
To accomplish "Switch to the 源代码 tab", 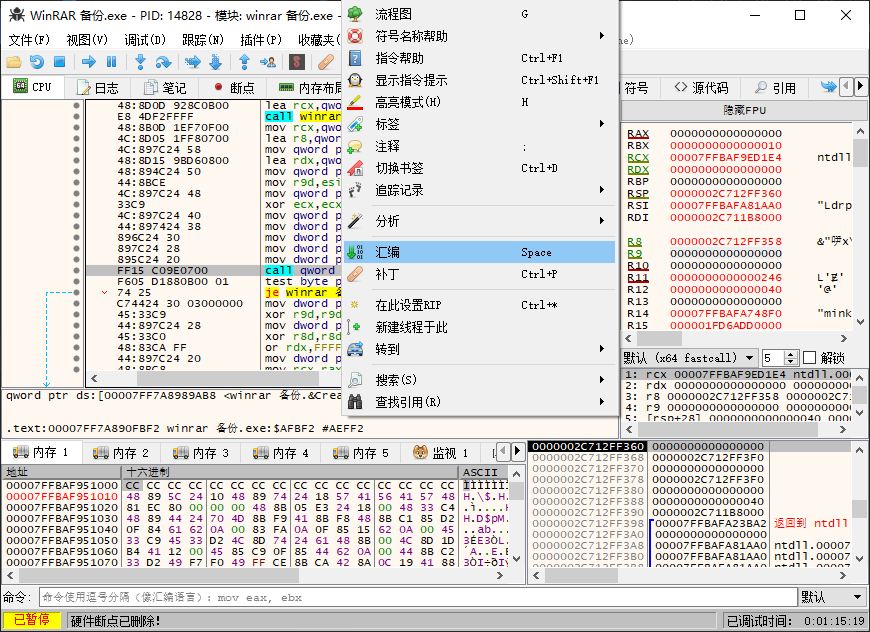I will pyautogui.click(x=701, y=88).
